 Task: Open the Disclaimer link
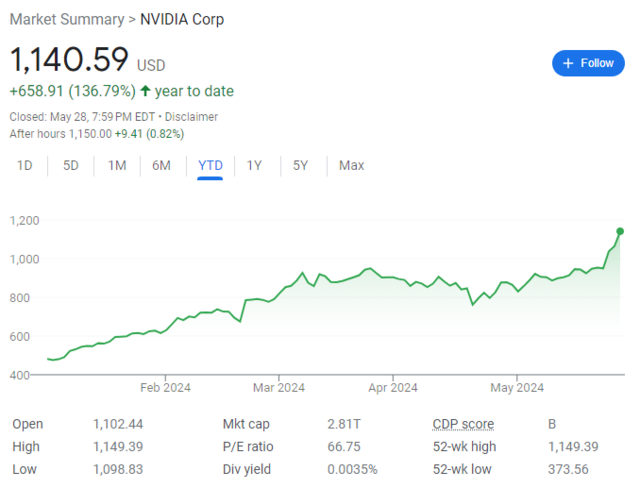(191, 117)
